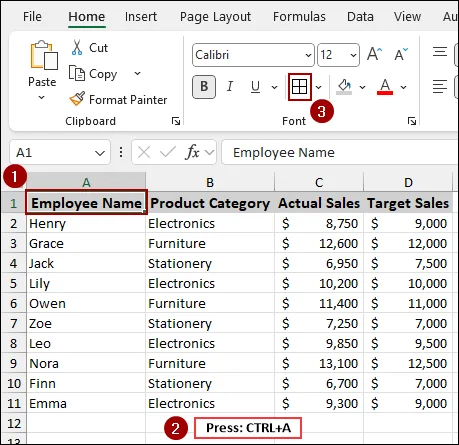Screen dimensions: 459x445
Task: Select the Product Category header cell
Action: point(210,203)
